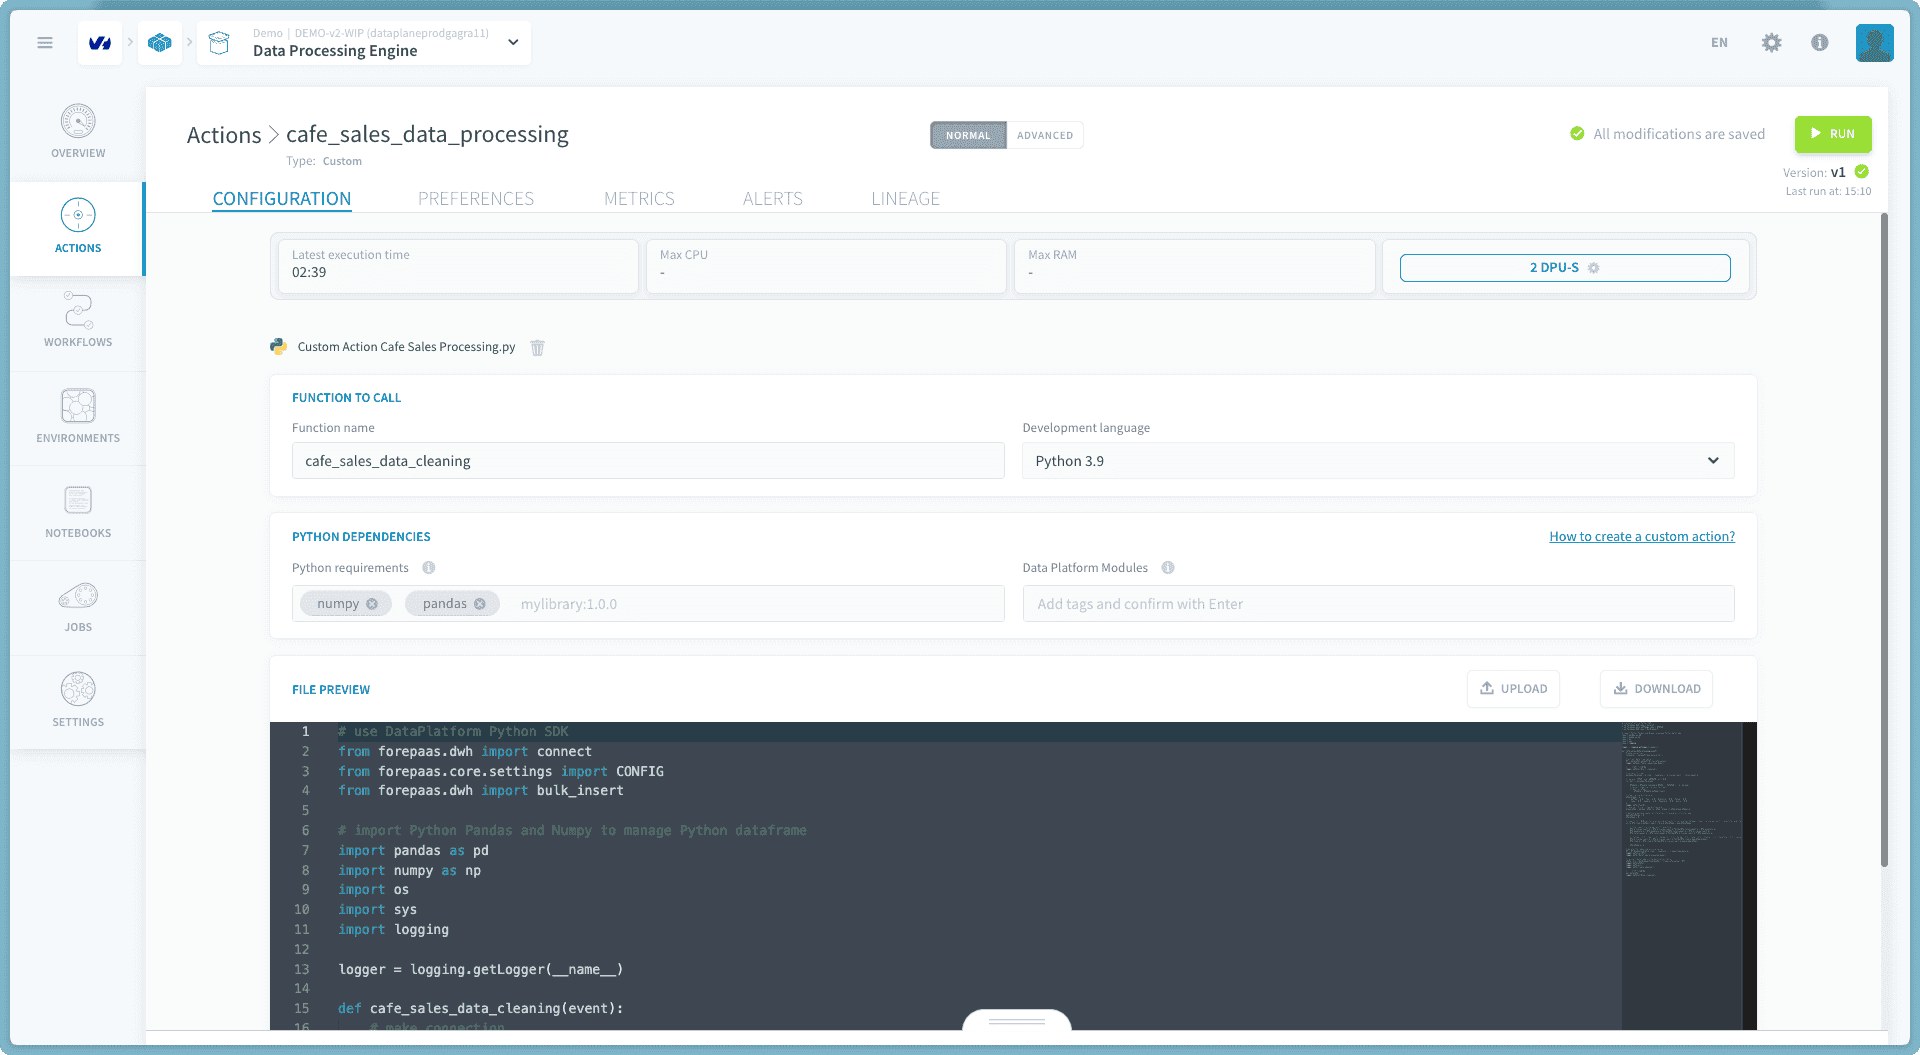The width and height of the screenshot is (1920, 1055).
Task: Open Notebooks in sidebar
Action: point(78,511)
